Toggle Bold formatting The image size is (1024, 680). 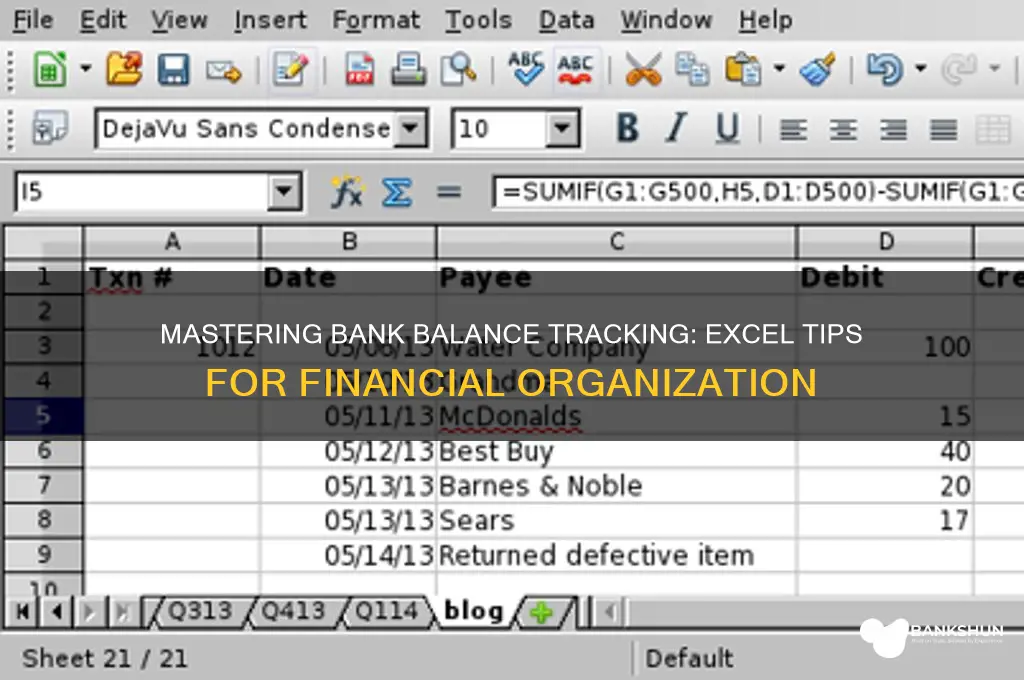point(628,128)
